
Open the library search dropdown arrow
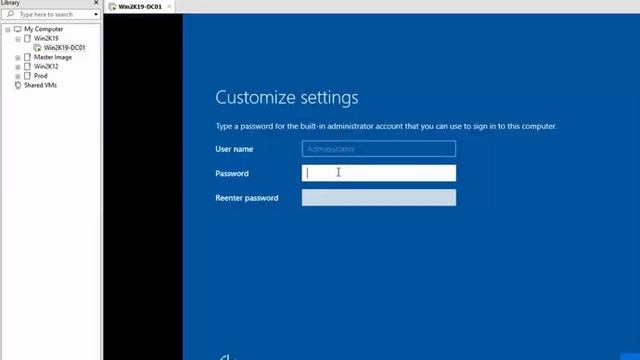(96, 15)
